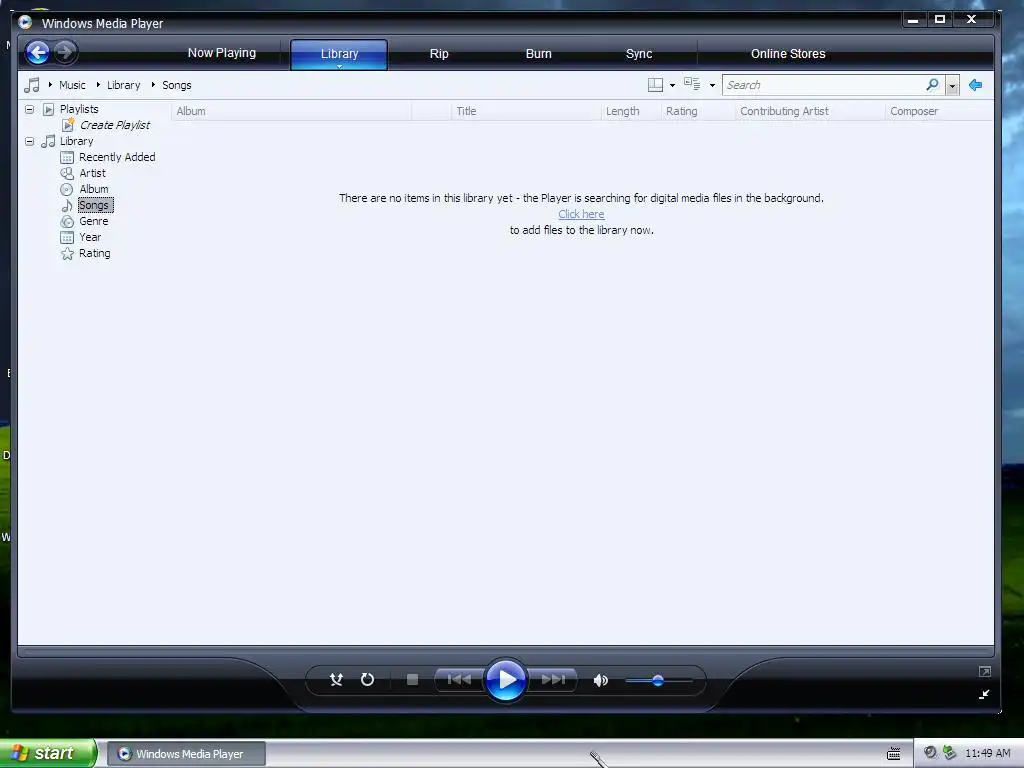Click Songs in the breadcrumb
The height and width of the screenshot is (768, 1024).
pyautogui.click(x=176, y=85)
